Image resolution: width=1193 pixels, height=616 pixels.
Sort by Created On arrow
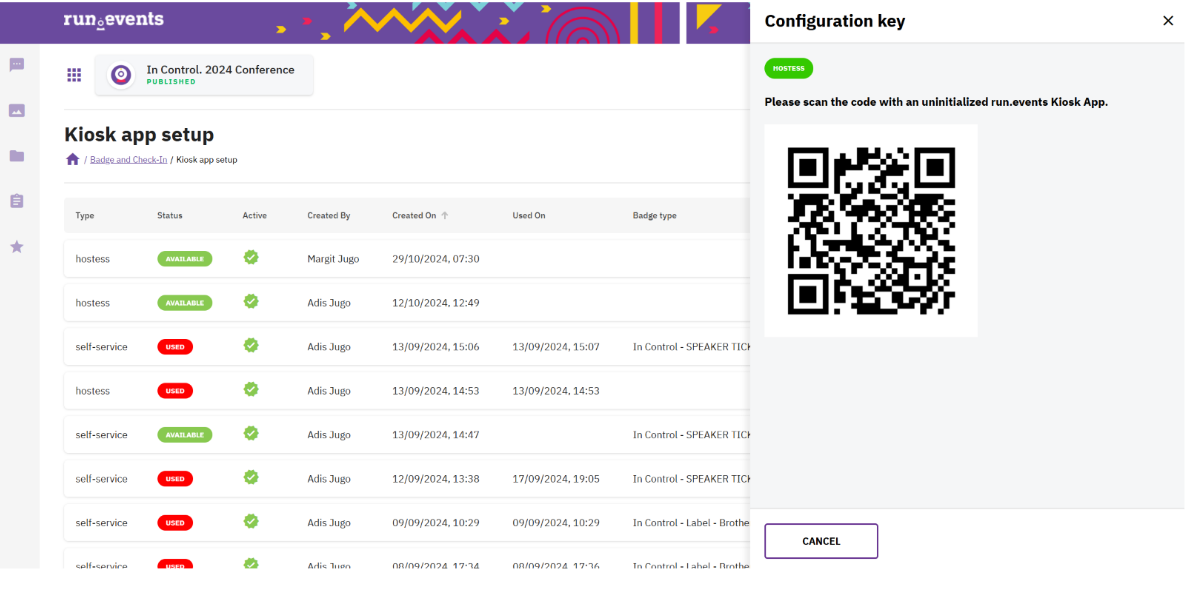point(445,216)
